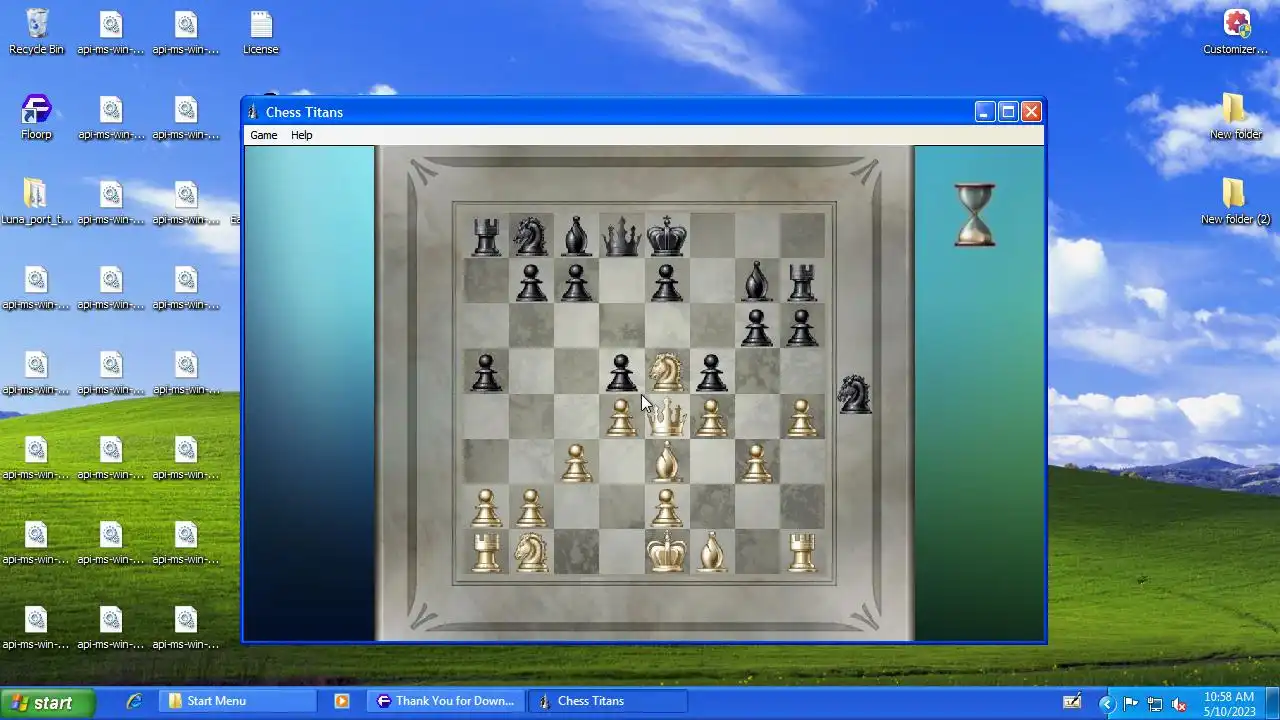The width and height of the screenshot is (1280, 720).
Task: Open the Help menu
Action: tap(302, 135)
